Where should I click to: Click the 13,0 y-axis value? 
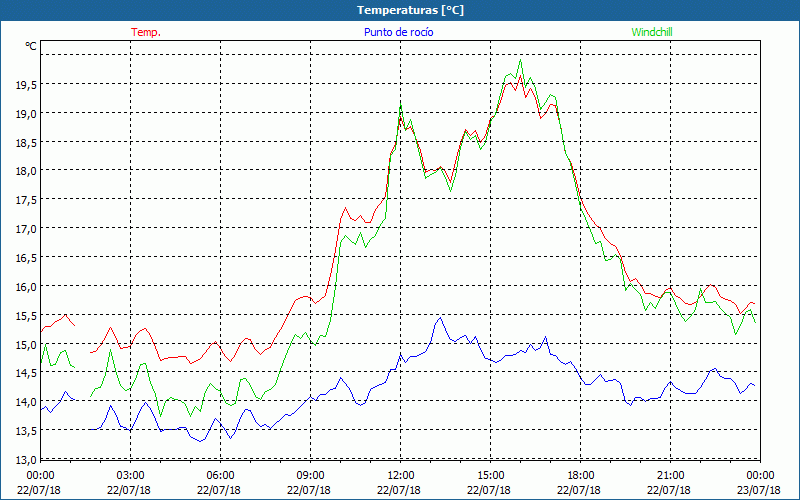(x=26, y=460)
